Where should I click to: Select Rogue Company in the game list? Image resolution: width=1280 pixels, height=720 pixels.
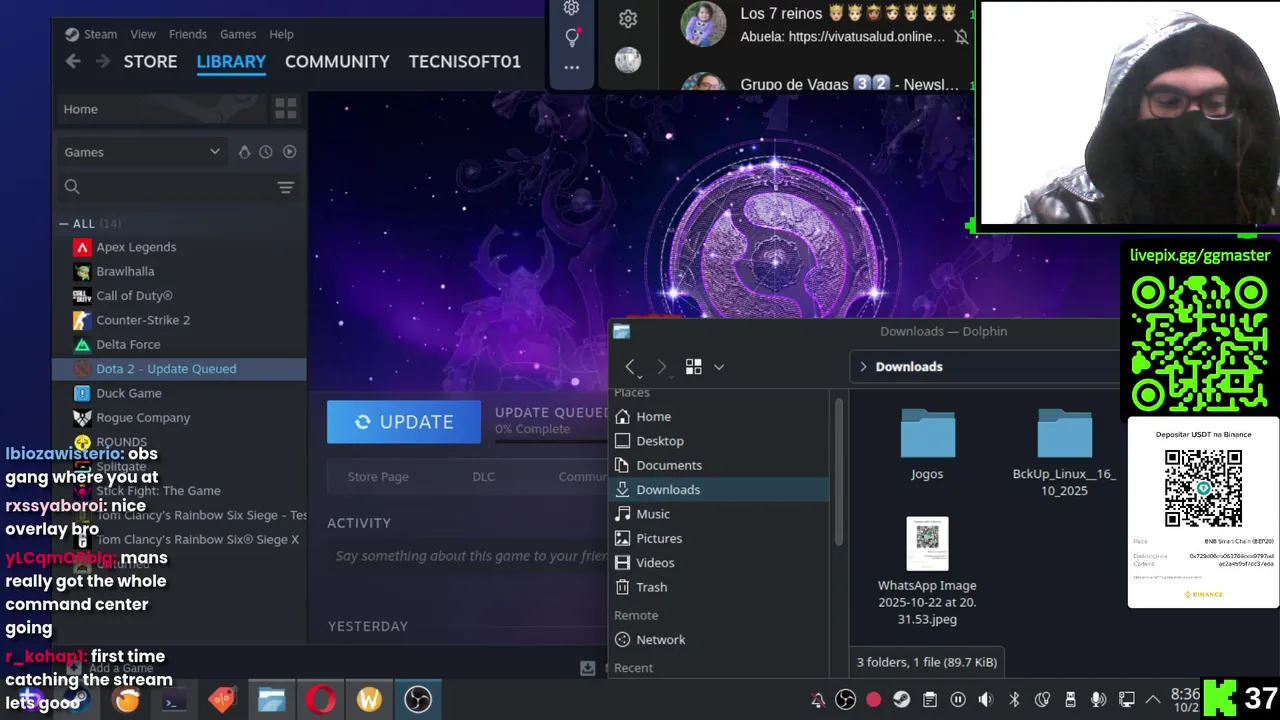coord(143,417)
